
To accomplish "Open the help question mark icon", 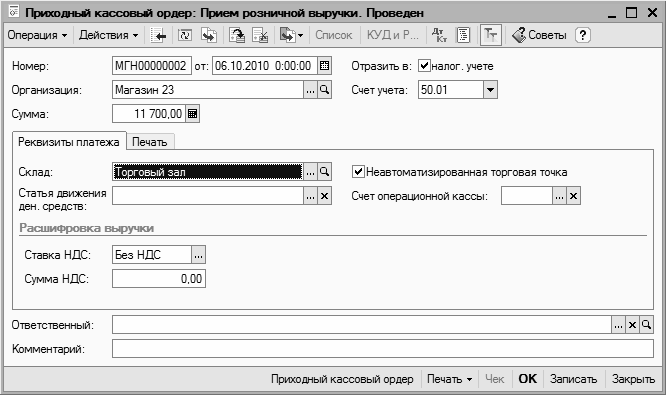I will click(583, 35).
